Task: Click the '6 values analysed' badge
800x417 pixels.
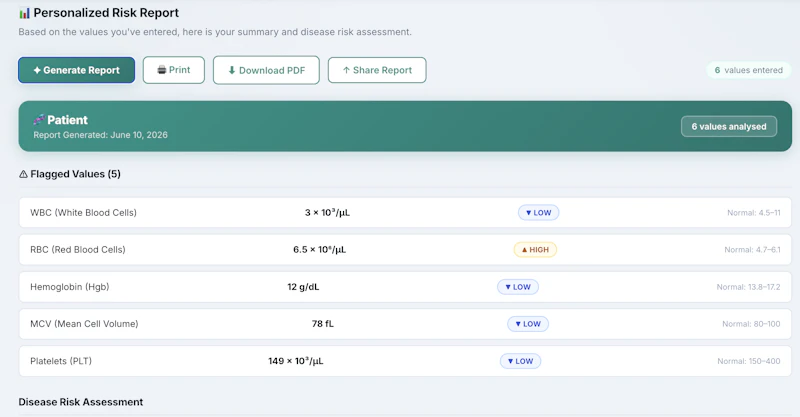Action: coord(729,127)
